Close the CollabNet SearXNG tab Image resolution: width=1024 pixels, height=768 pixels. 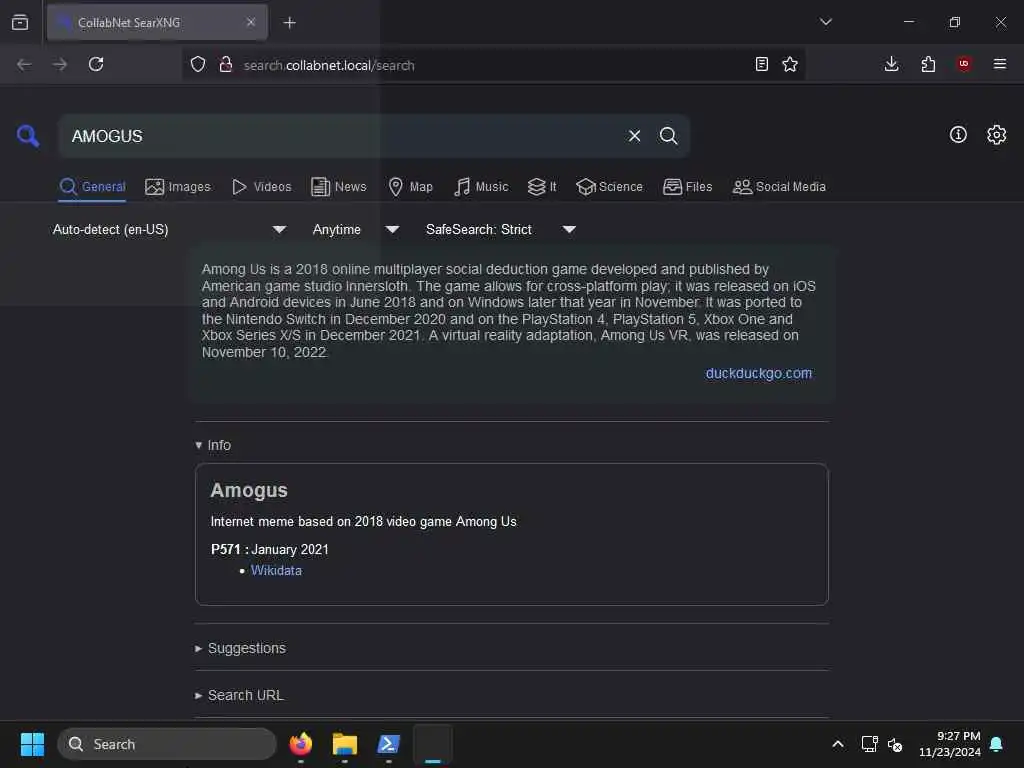coord(251,22)
